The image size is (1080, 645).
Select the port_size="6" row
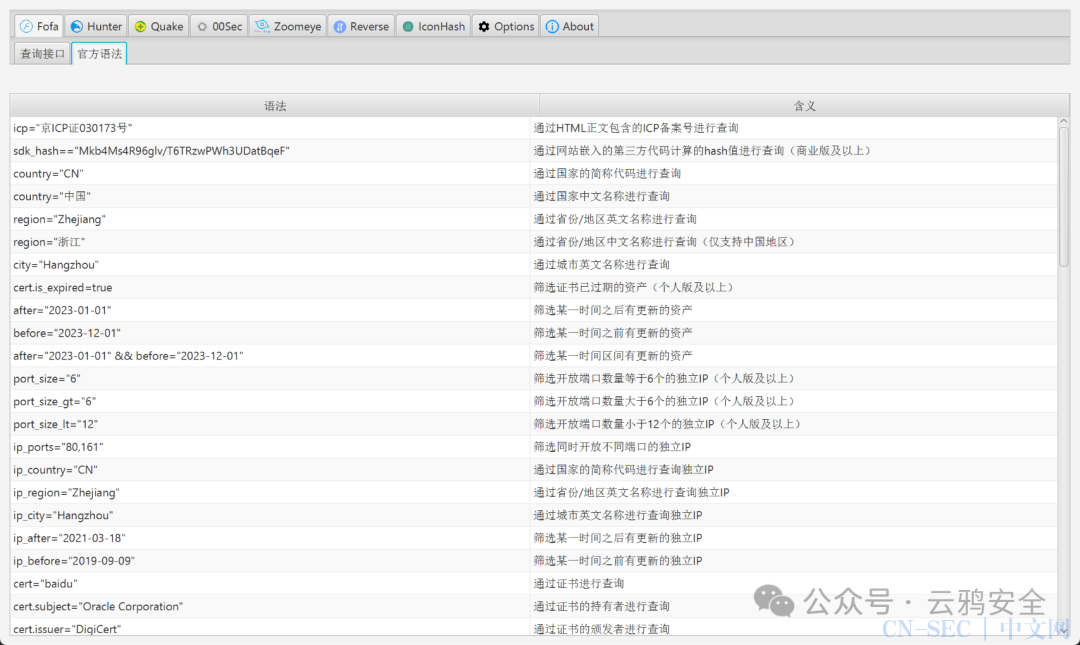tap(534, 378)
